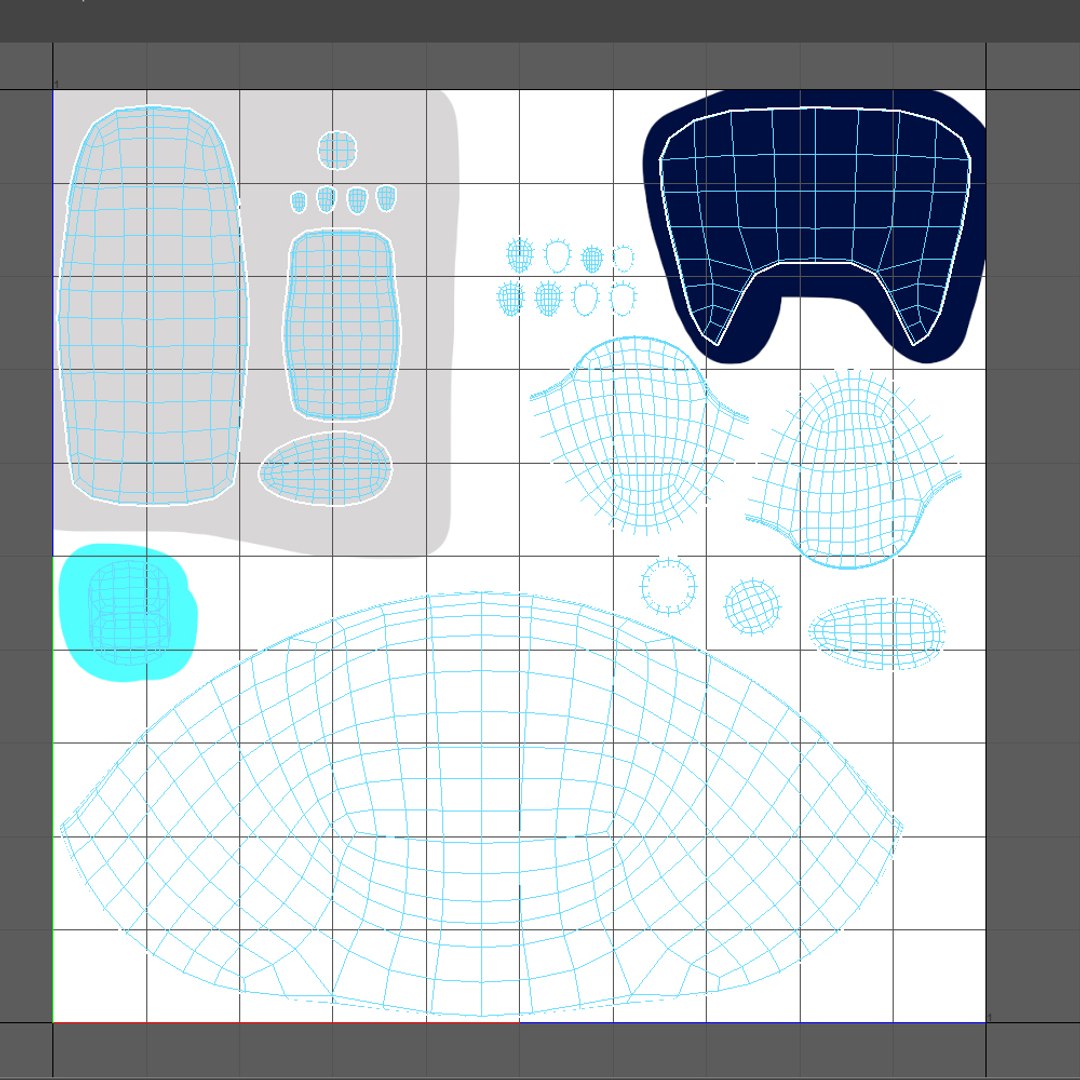Pick the empty ring-shaped UV shell
Screen dimensions: 1080x1080
tap(668, 587)
